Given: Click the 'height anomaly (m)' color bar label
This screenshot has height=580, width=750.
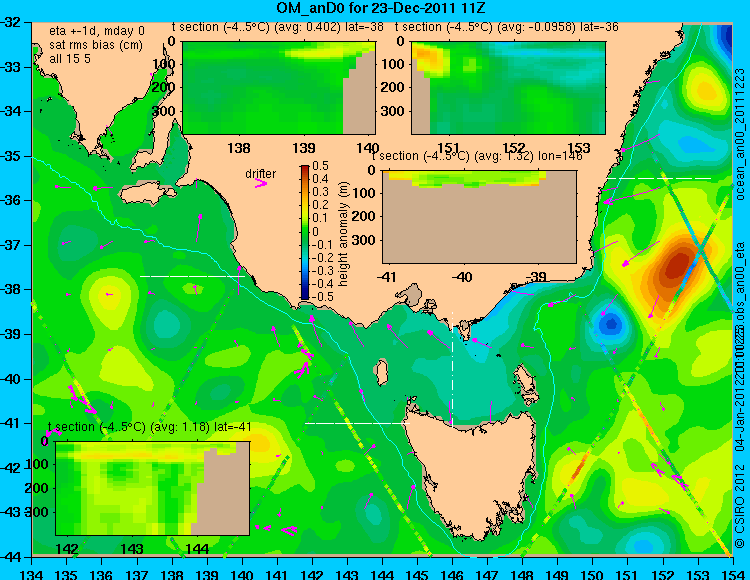Looking at the screenshot, I should pos(342,234).
